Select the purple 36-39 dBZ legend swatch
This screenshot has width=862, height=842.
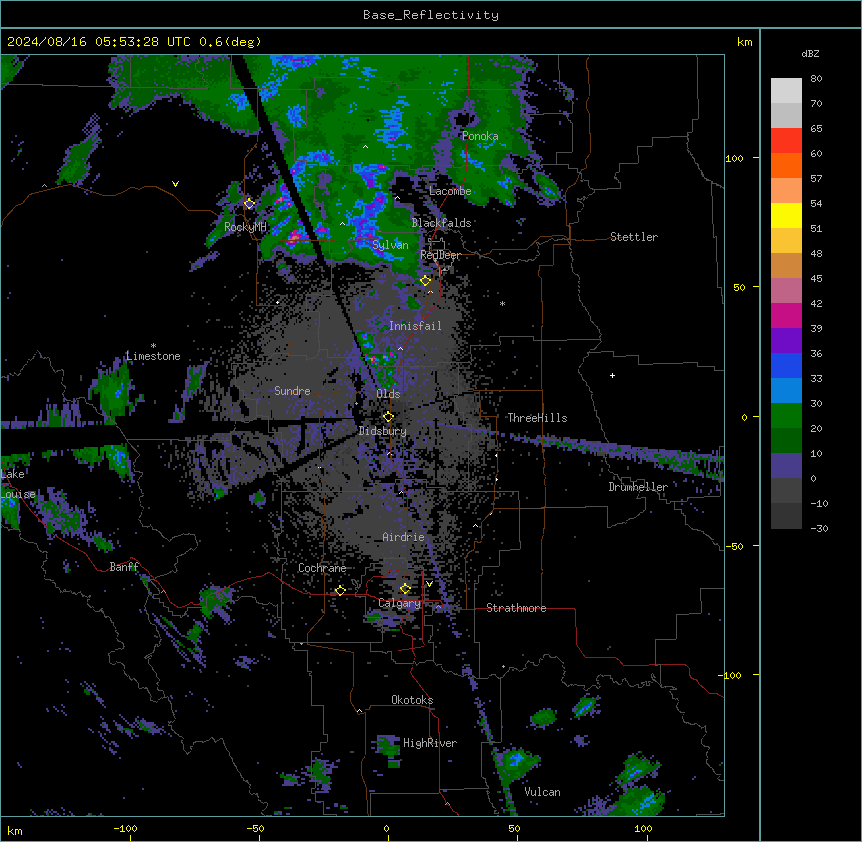pos(786,341)
